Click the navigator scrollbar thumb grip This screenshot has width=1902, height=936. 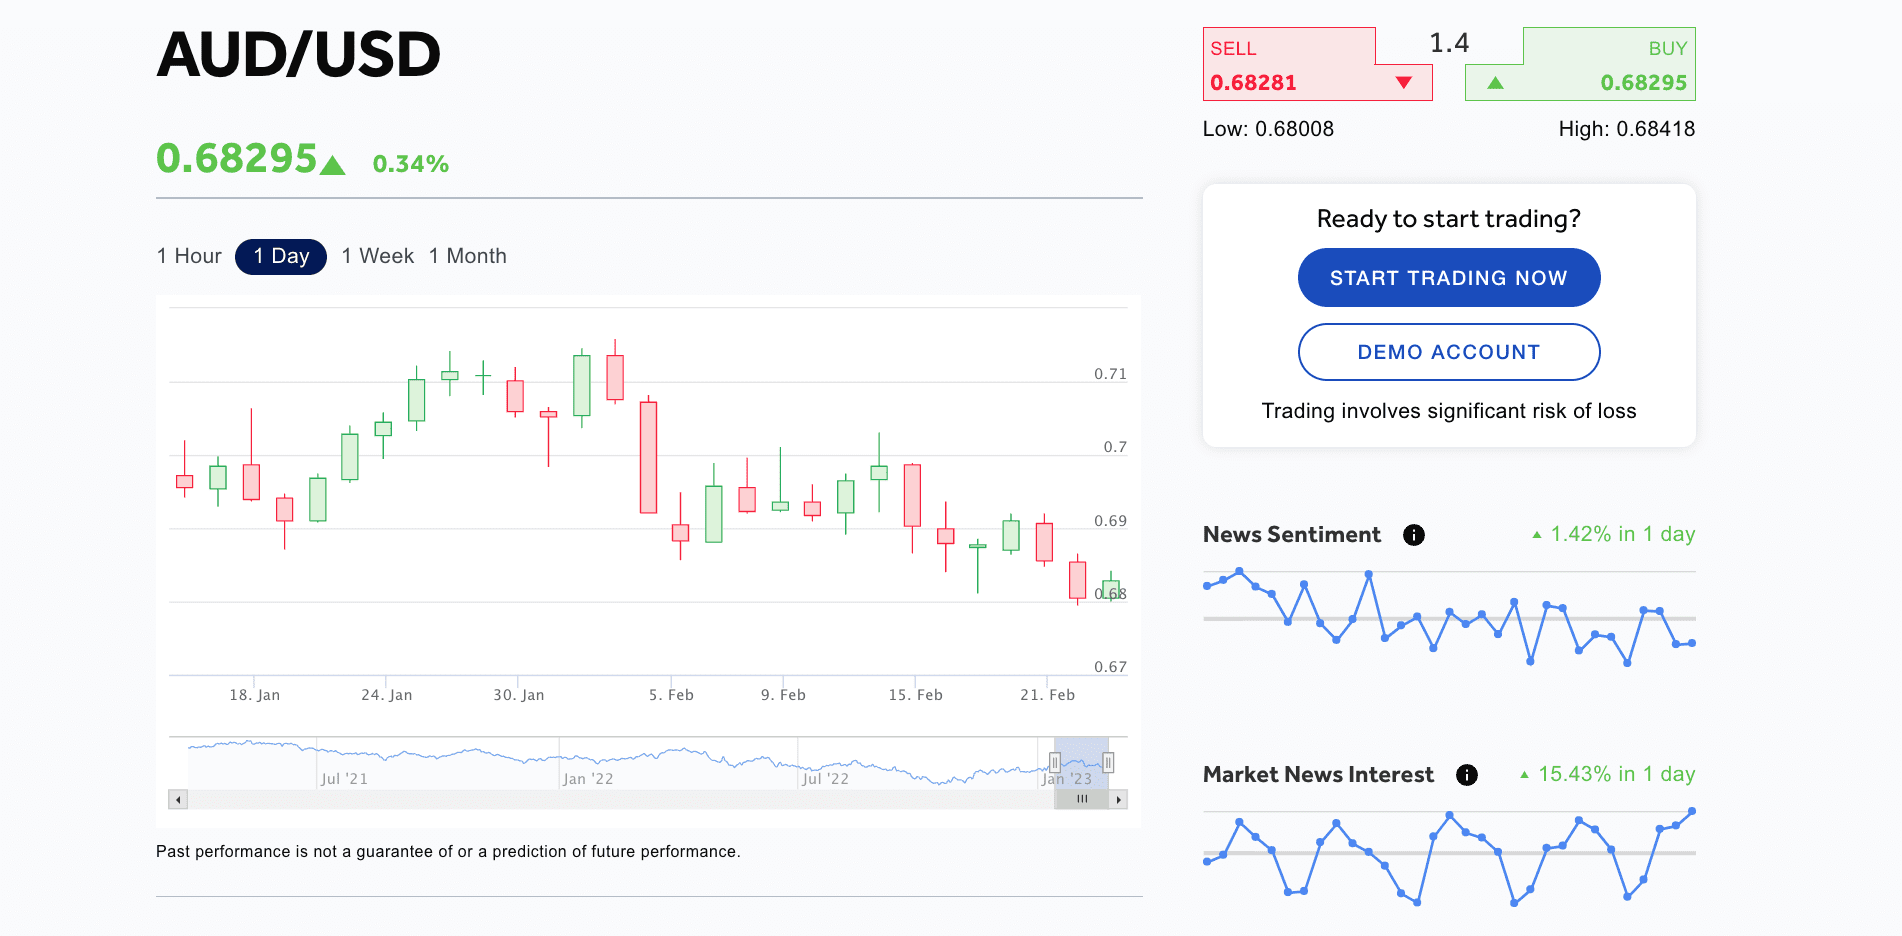(x=1082, y=800)
